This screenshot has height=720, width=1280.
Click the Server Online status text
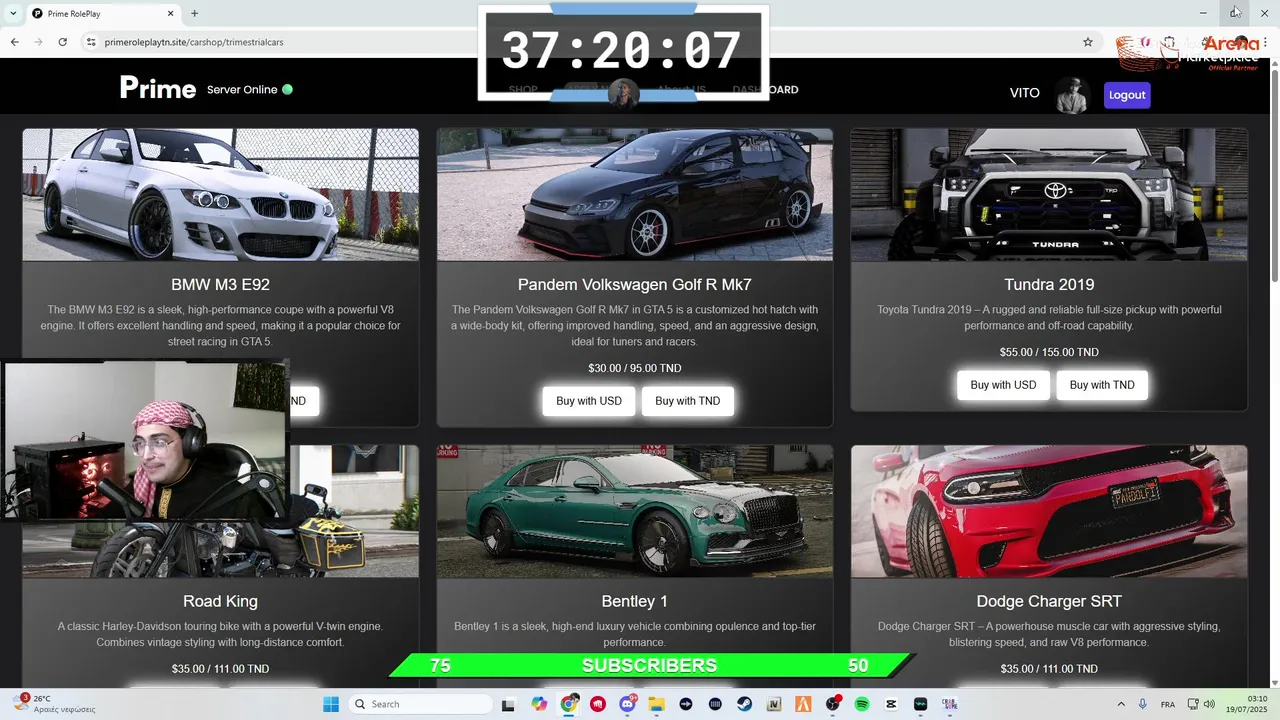click(x=242, y=89)
